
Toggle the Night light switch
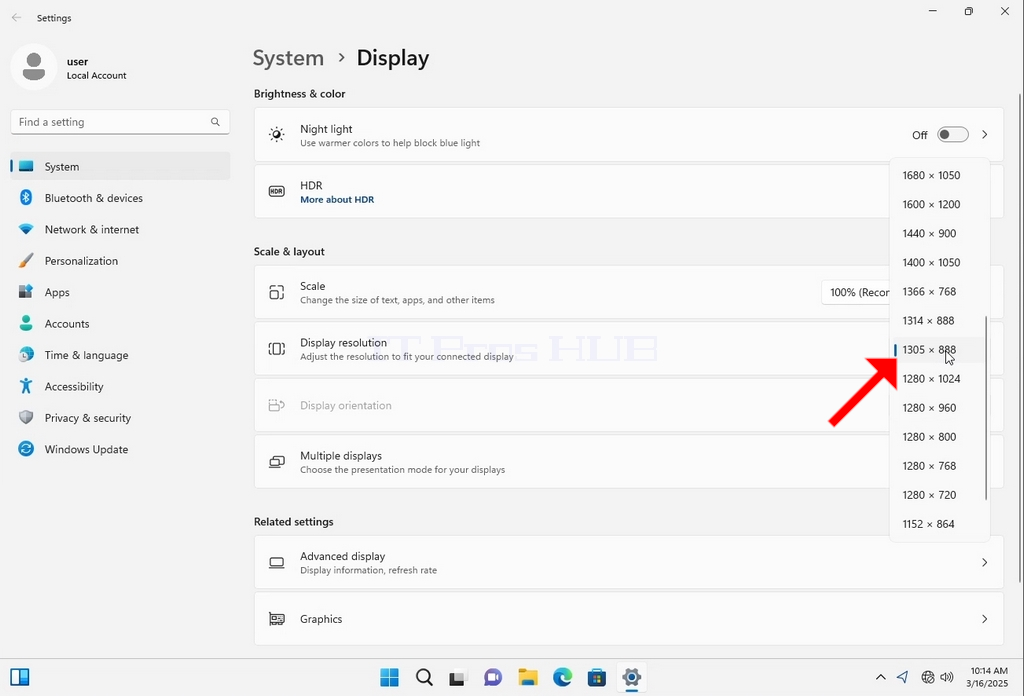[952, 134]
